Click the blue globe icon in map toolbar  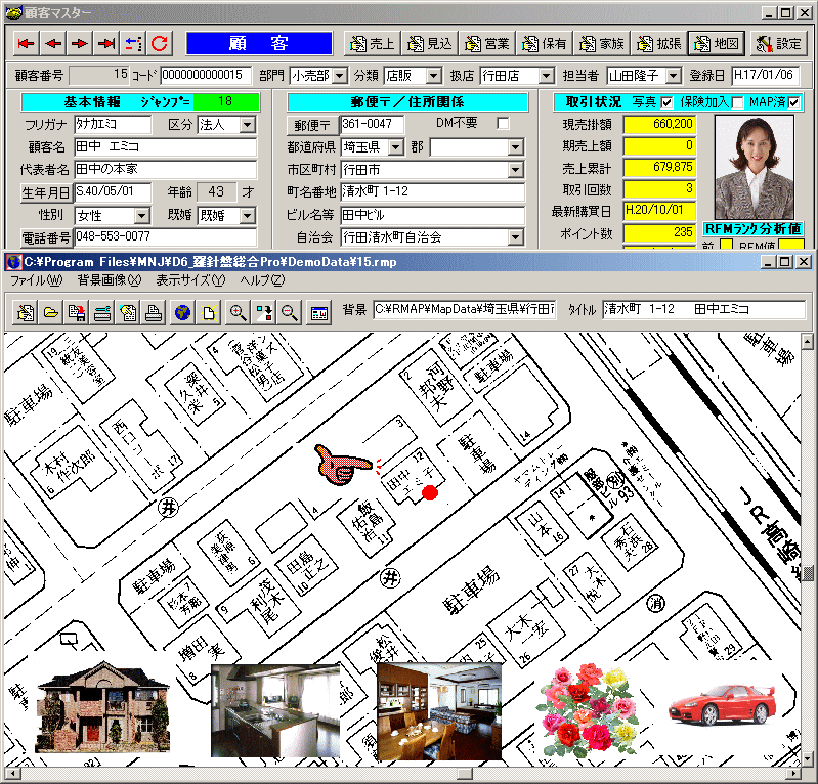[183, 312]
